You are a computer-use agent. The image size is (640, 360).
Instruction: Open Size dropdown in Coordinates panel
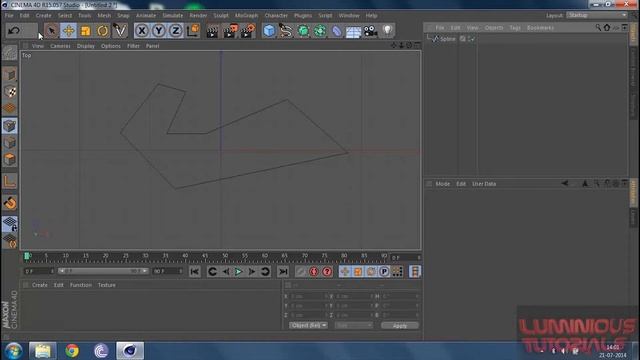353,326
